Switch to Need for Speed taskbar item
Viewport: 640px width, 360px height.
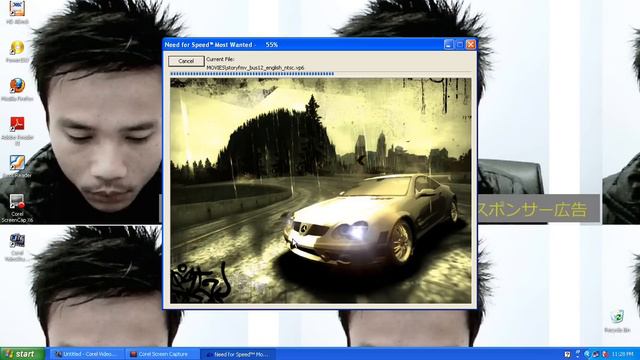[239, 354]
